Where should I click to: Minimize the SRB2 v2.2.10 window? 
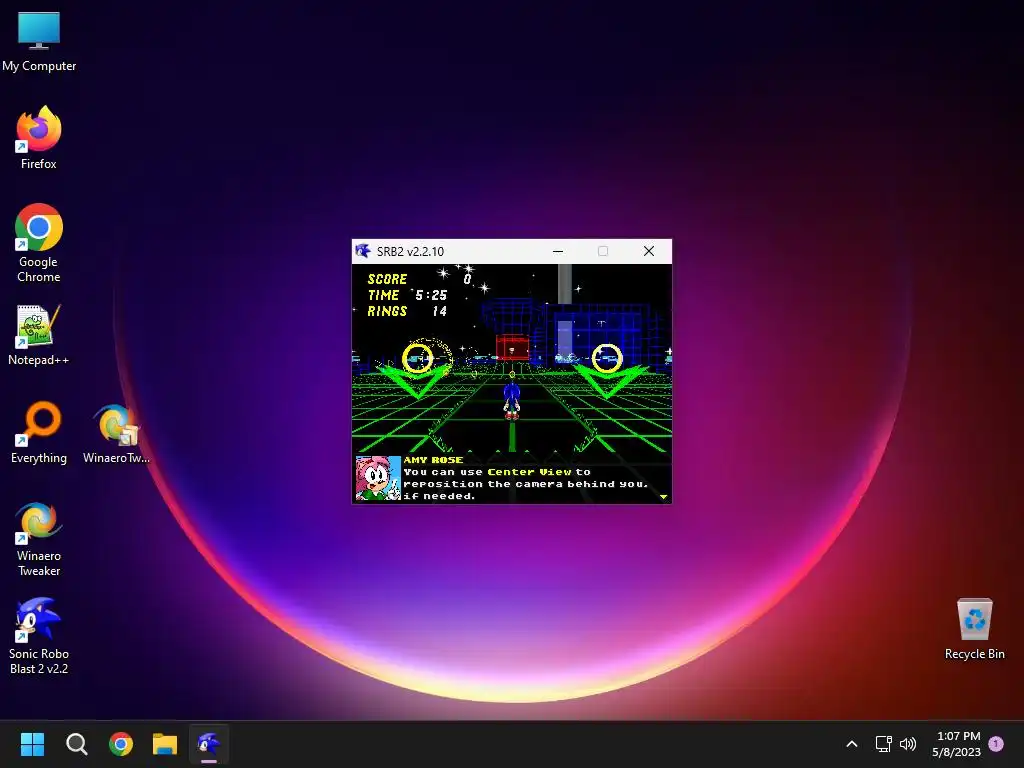(558, 251)
